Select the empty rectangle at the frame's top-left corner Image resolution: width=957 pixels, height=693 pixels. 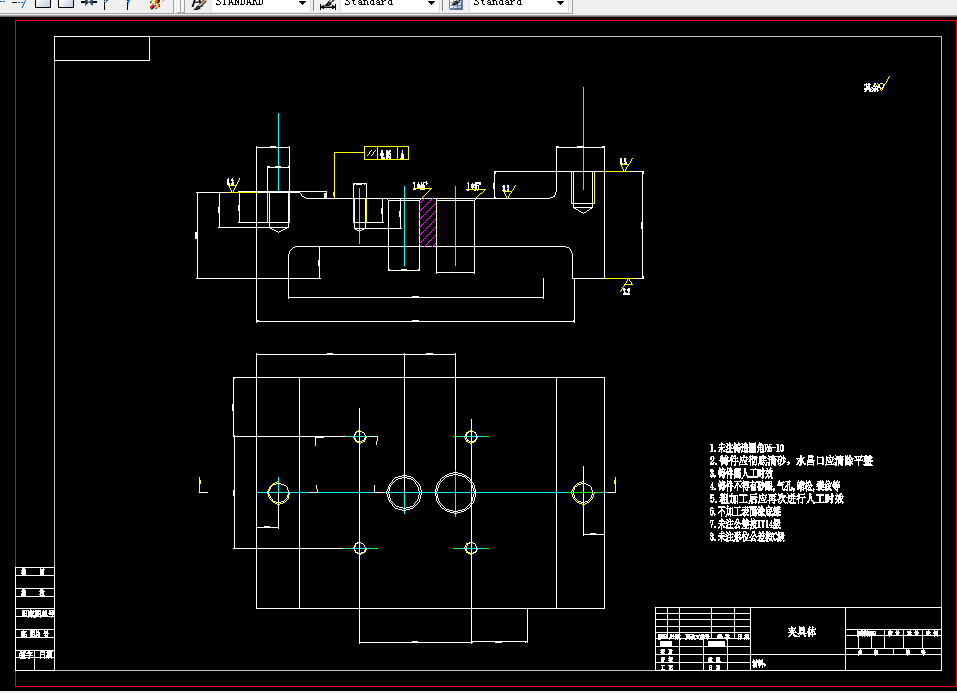(x=102, y=48)
